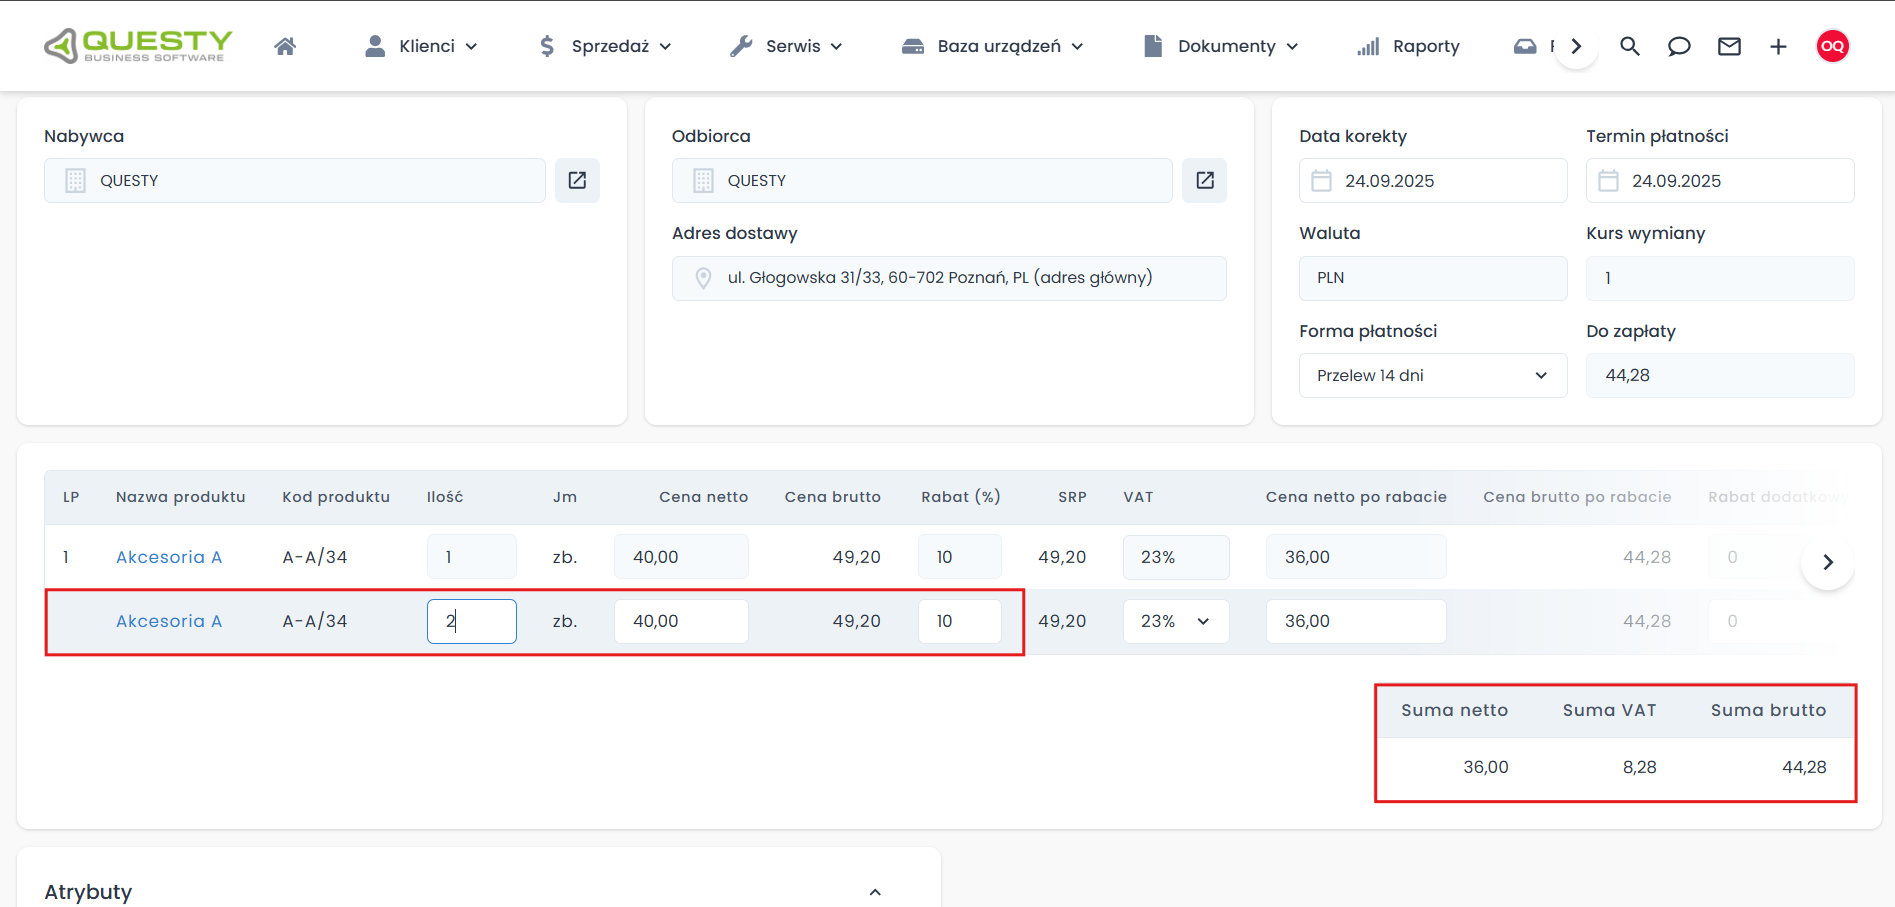The width and height of the screenshot is (1895, 907).
Task: Open the search magnifier icon
Action: (1629, 46)
